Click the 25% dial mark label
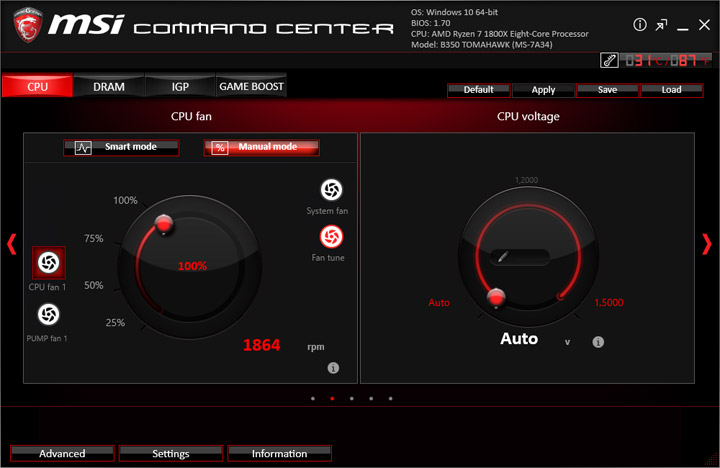Viewport: 720px width, 468px height. [115, 323]
